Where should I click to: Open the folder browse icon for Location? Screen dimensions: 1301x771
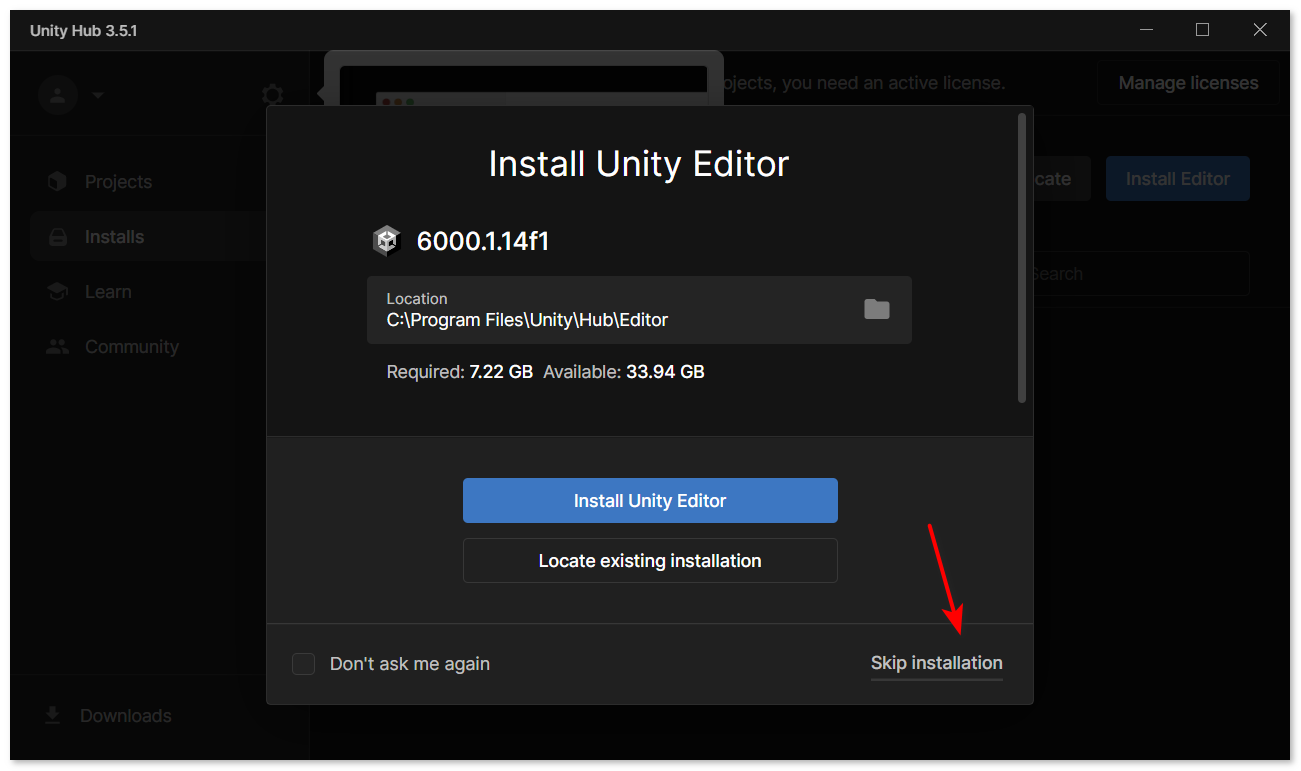coord(877,309)
